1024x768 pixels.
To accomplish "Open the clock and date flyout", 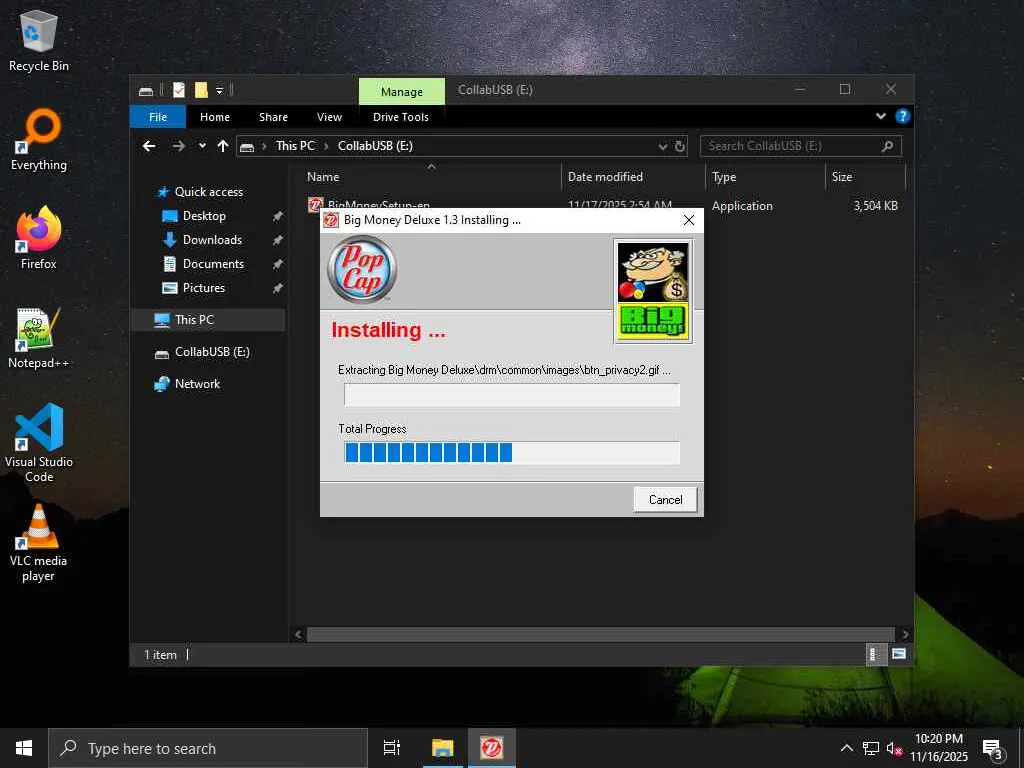I will tap(938, 748).
